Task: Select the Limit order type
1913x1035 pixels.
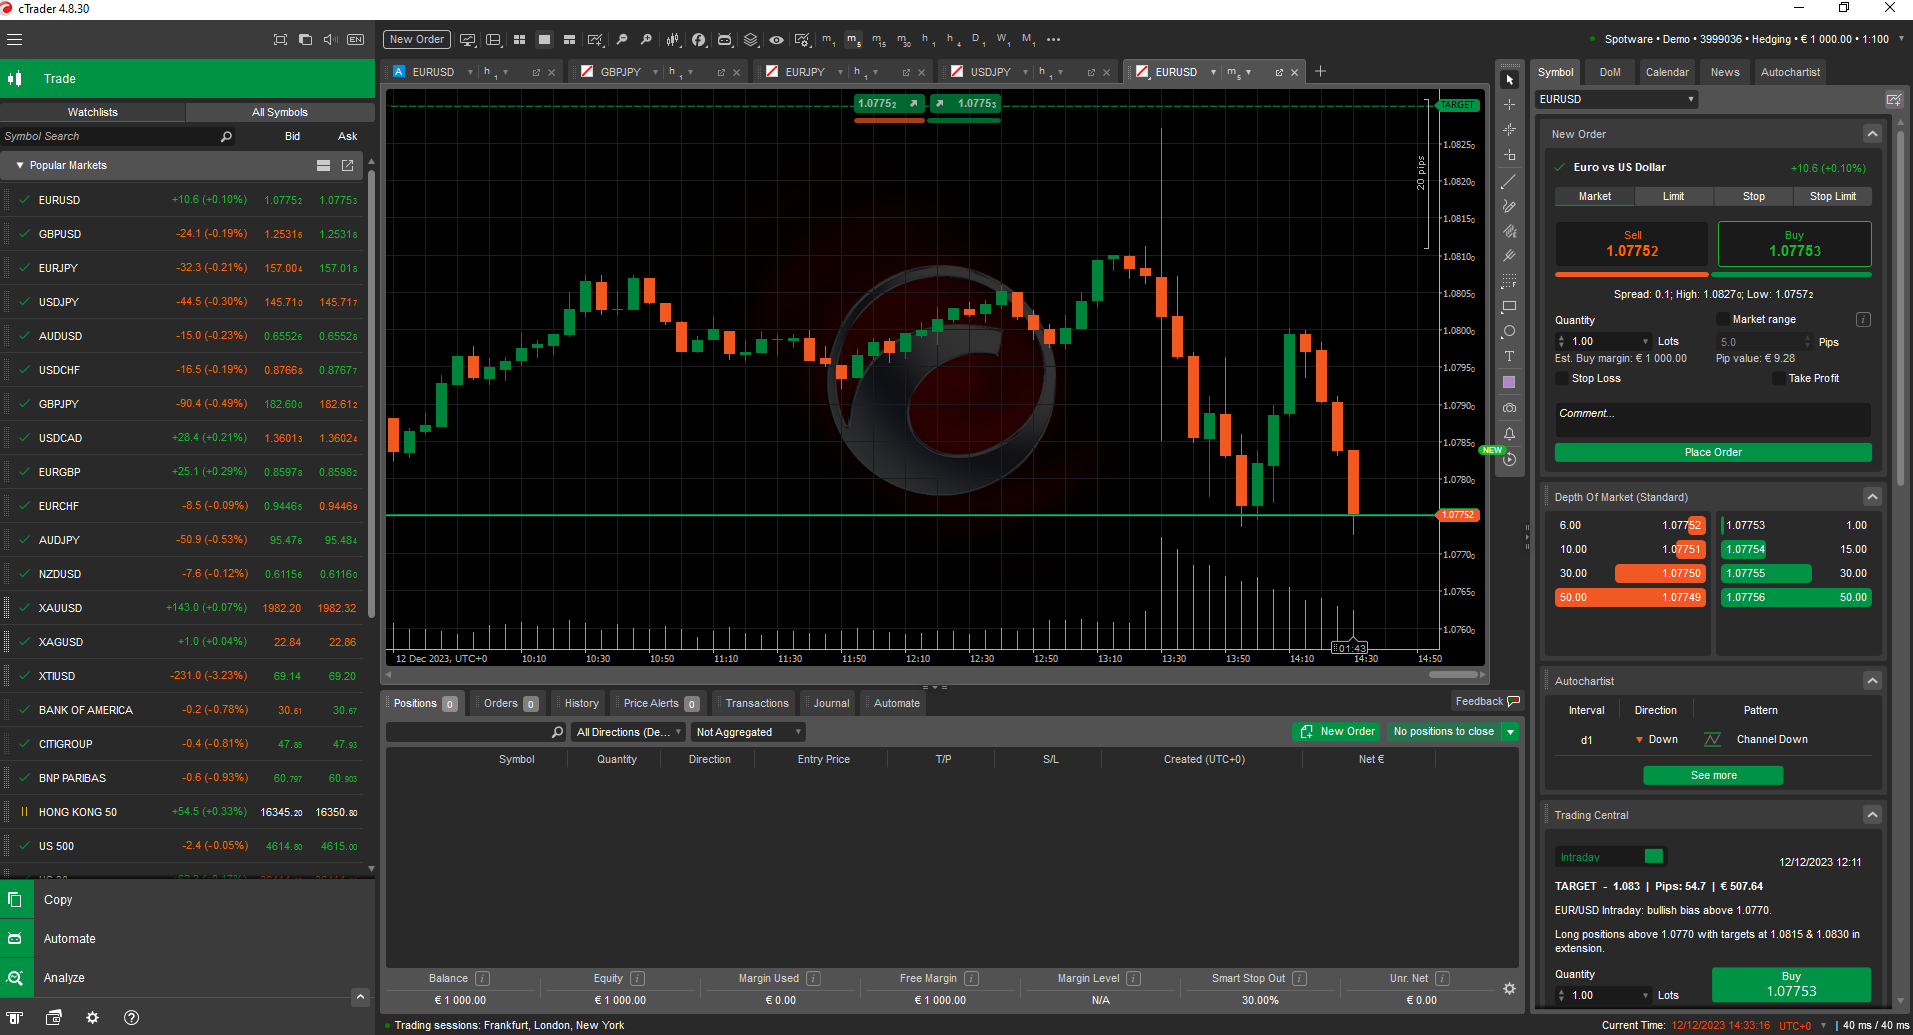Action: point(1674,196)
